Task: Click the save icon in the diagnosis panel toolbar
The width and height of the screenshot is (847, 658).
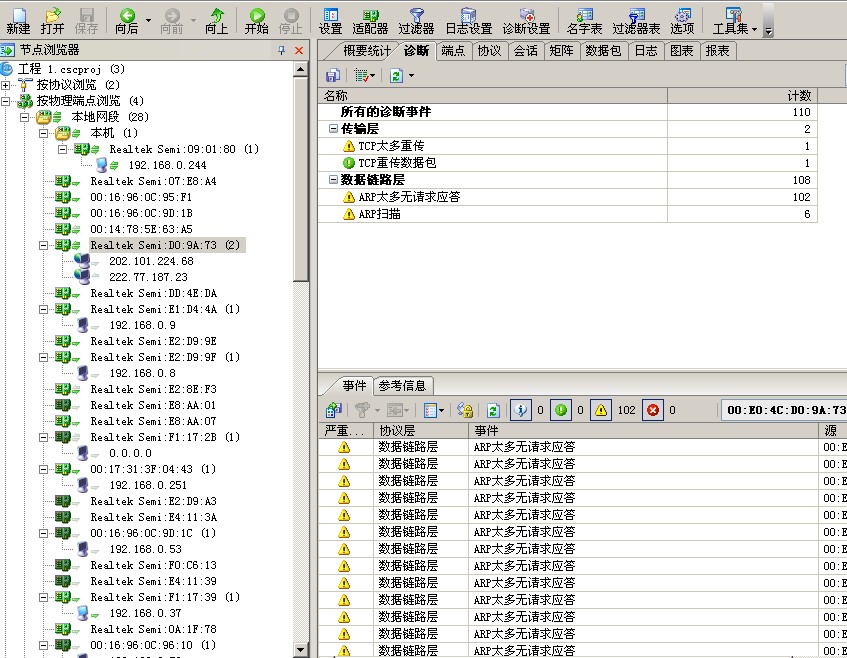Action: point(333,75)
